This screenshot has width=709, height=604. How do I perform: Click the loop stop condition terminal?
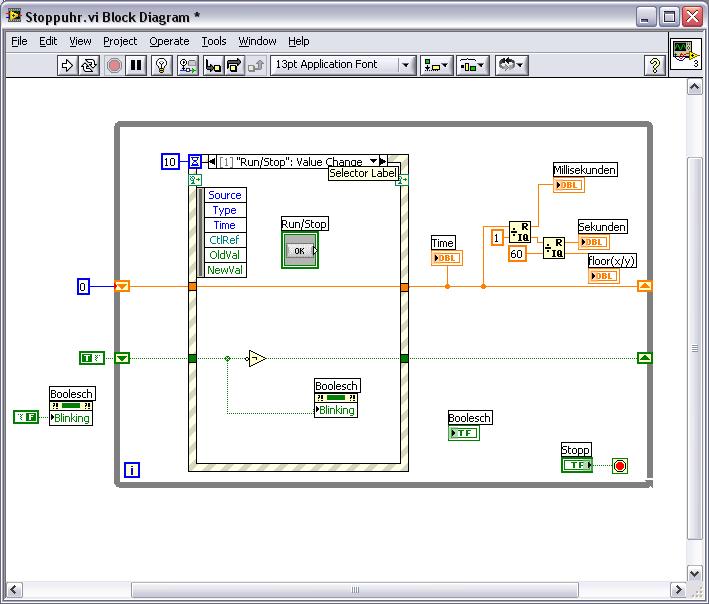tap(619, 466)
